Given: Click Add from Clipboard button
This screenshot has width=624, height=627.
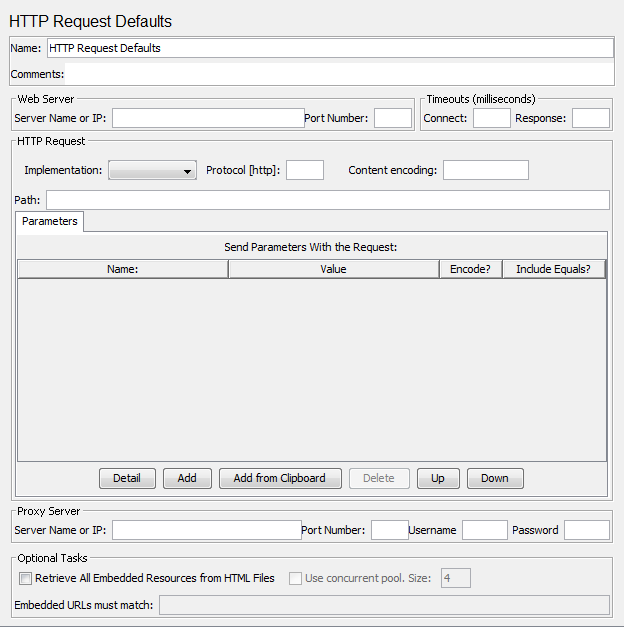Looking at the screenshot, I should [x=279, y=478].
